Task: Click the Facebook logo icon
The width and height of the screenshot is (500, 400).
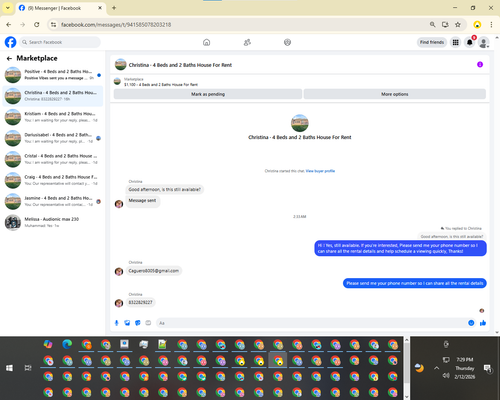Action: (x=10, y=42)
